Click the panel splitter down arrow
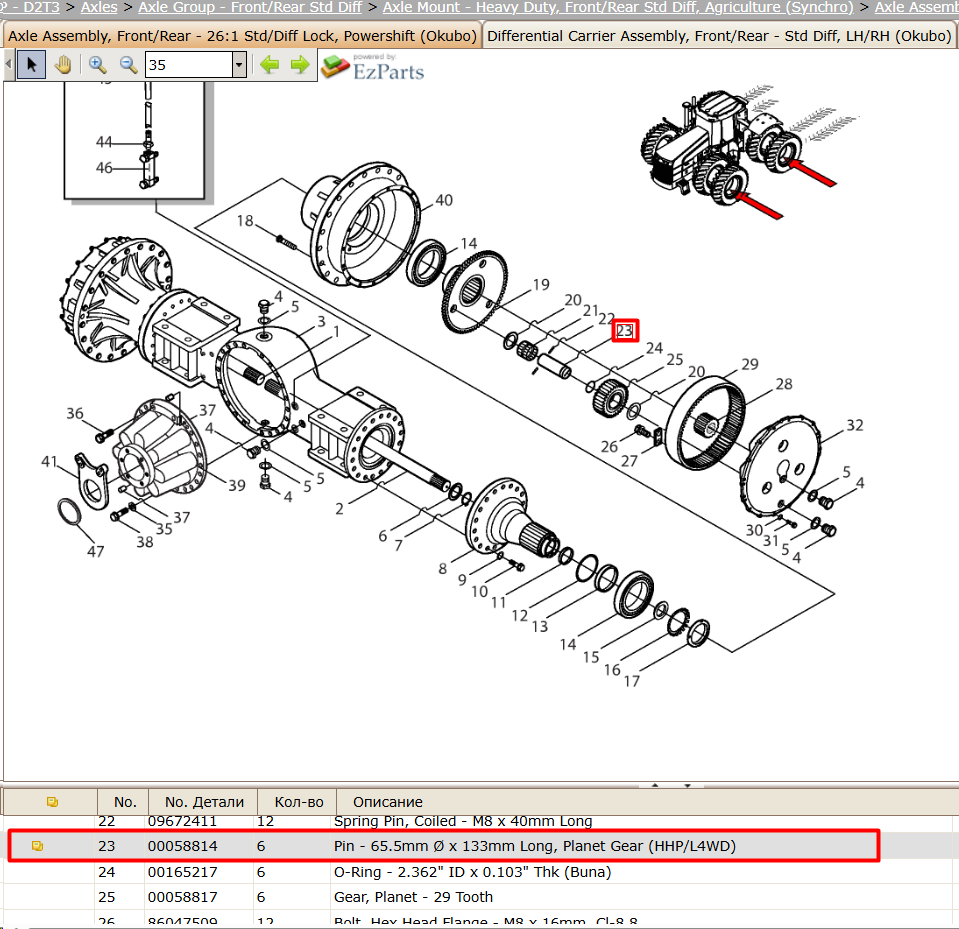 coord(687,785)
